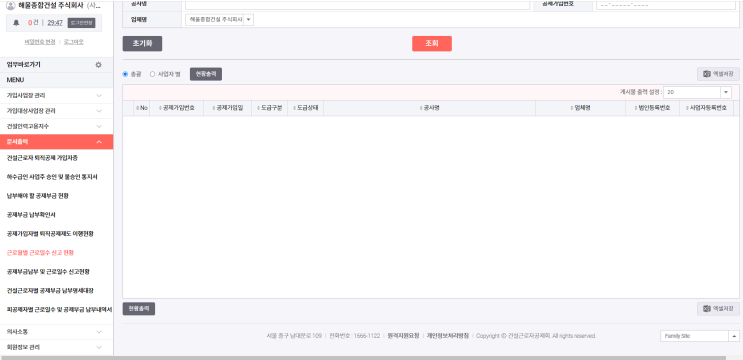743x360 pixels.
Task: Click sort arrows icon on 공제가입번호 column
Action: click(x=160, y=108)
